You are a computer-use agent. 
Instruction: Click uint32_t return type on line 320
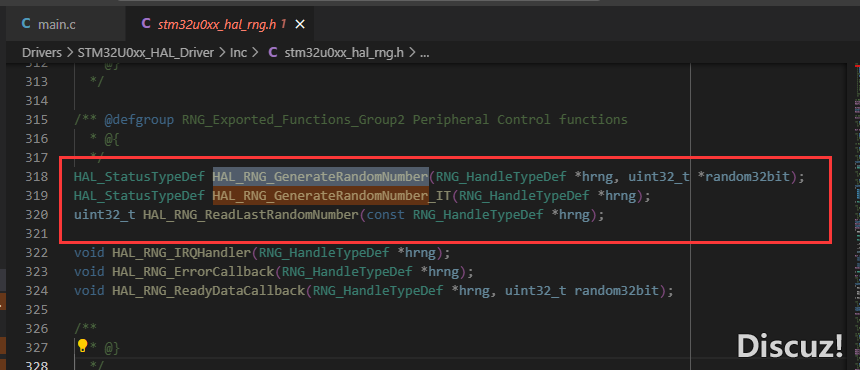[x=105, y=215]
